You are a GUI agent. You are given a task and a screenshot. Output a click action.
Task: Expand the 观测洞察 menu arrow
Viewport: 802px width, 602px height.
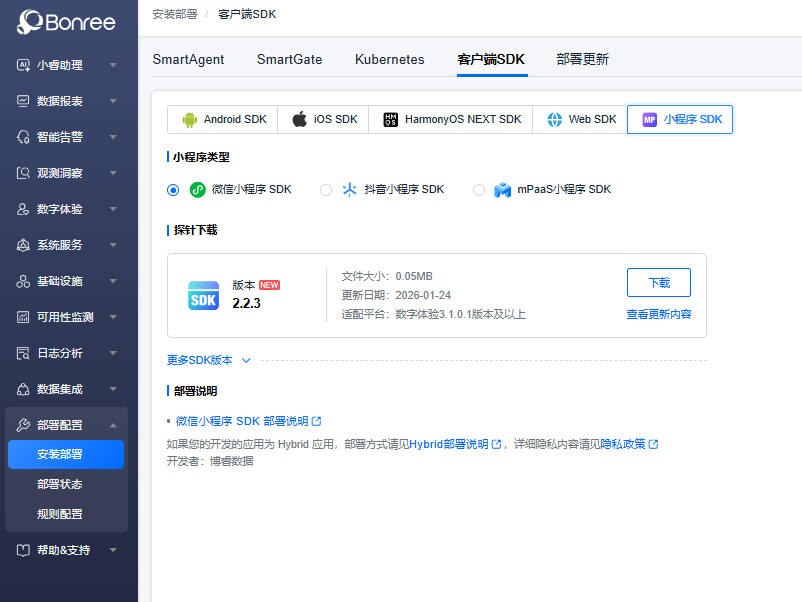[113, 173]
